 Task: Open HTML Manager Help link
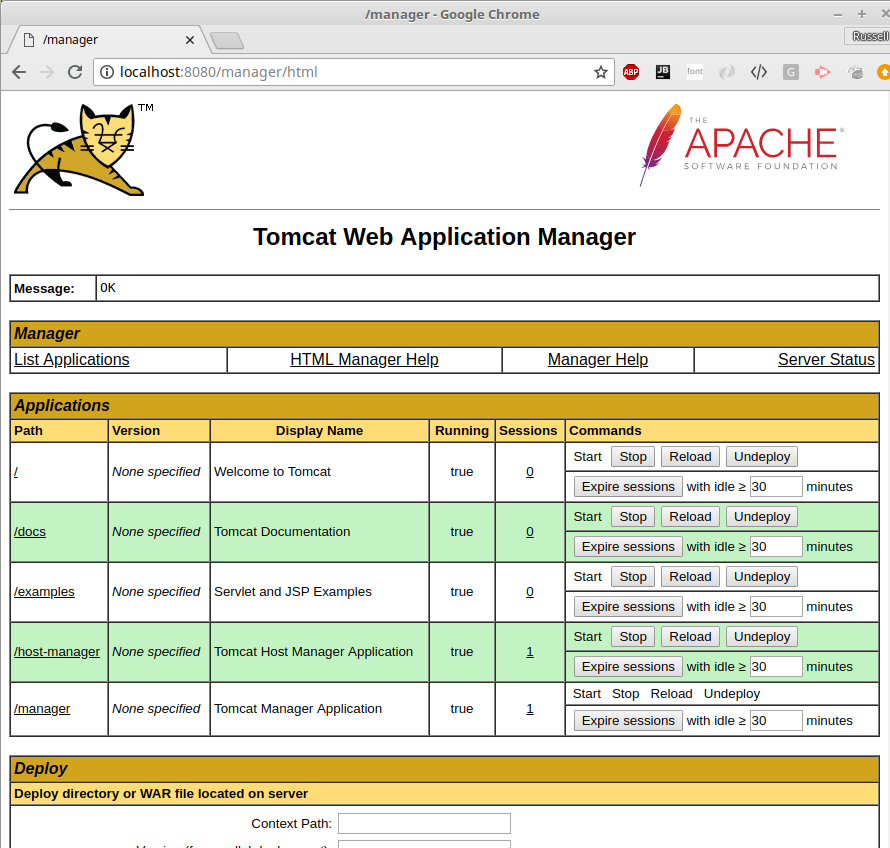[364, 359]
